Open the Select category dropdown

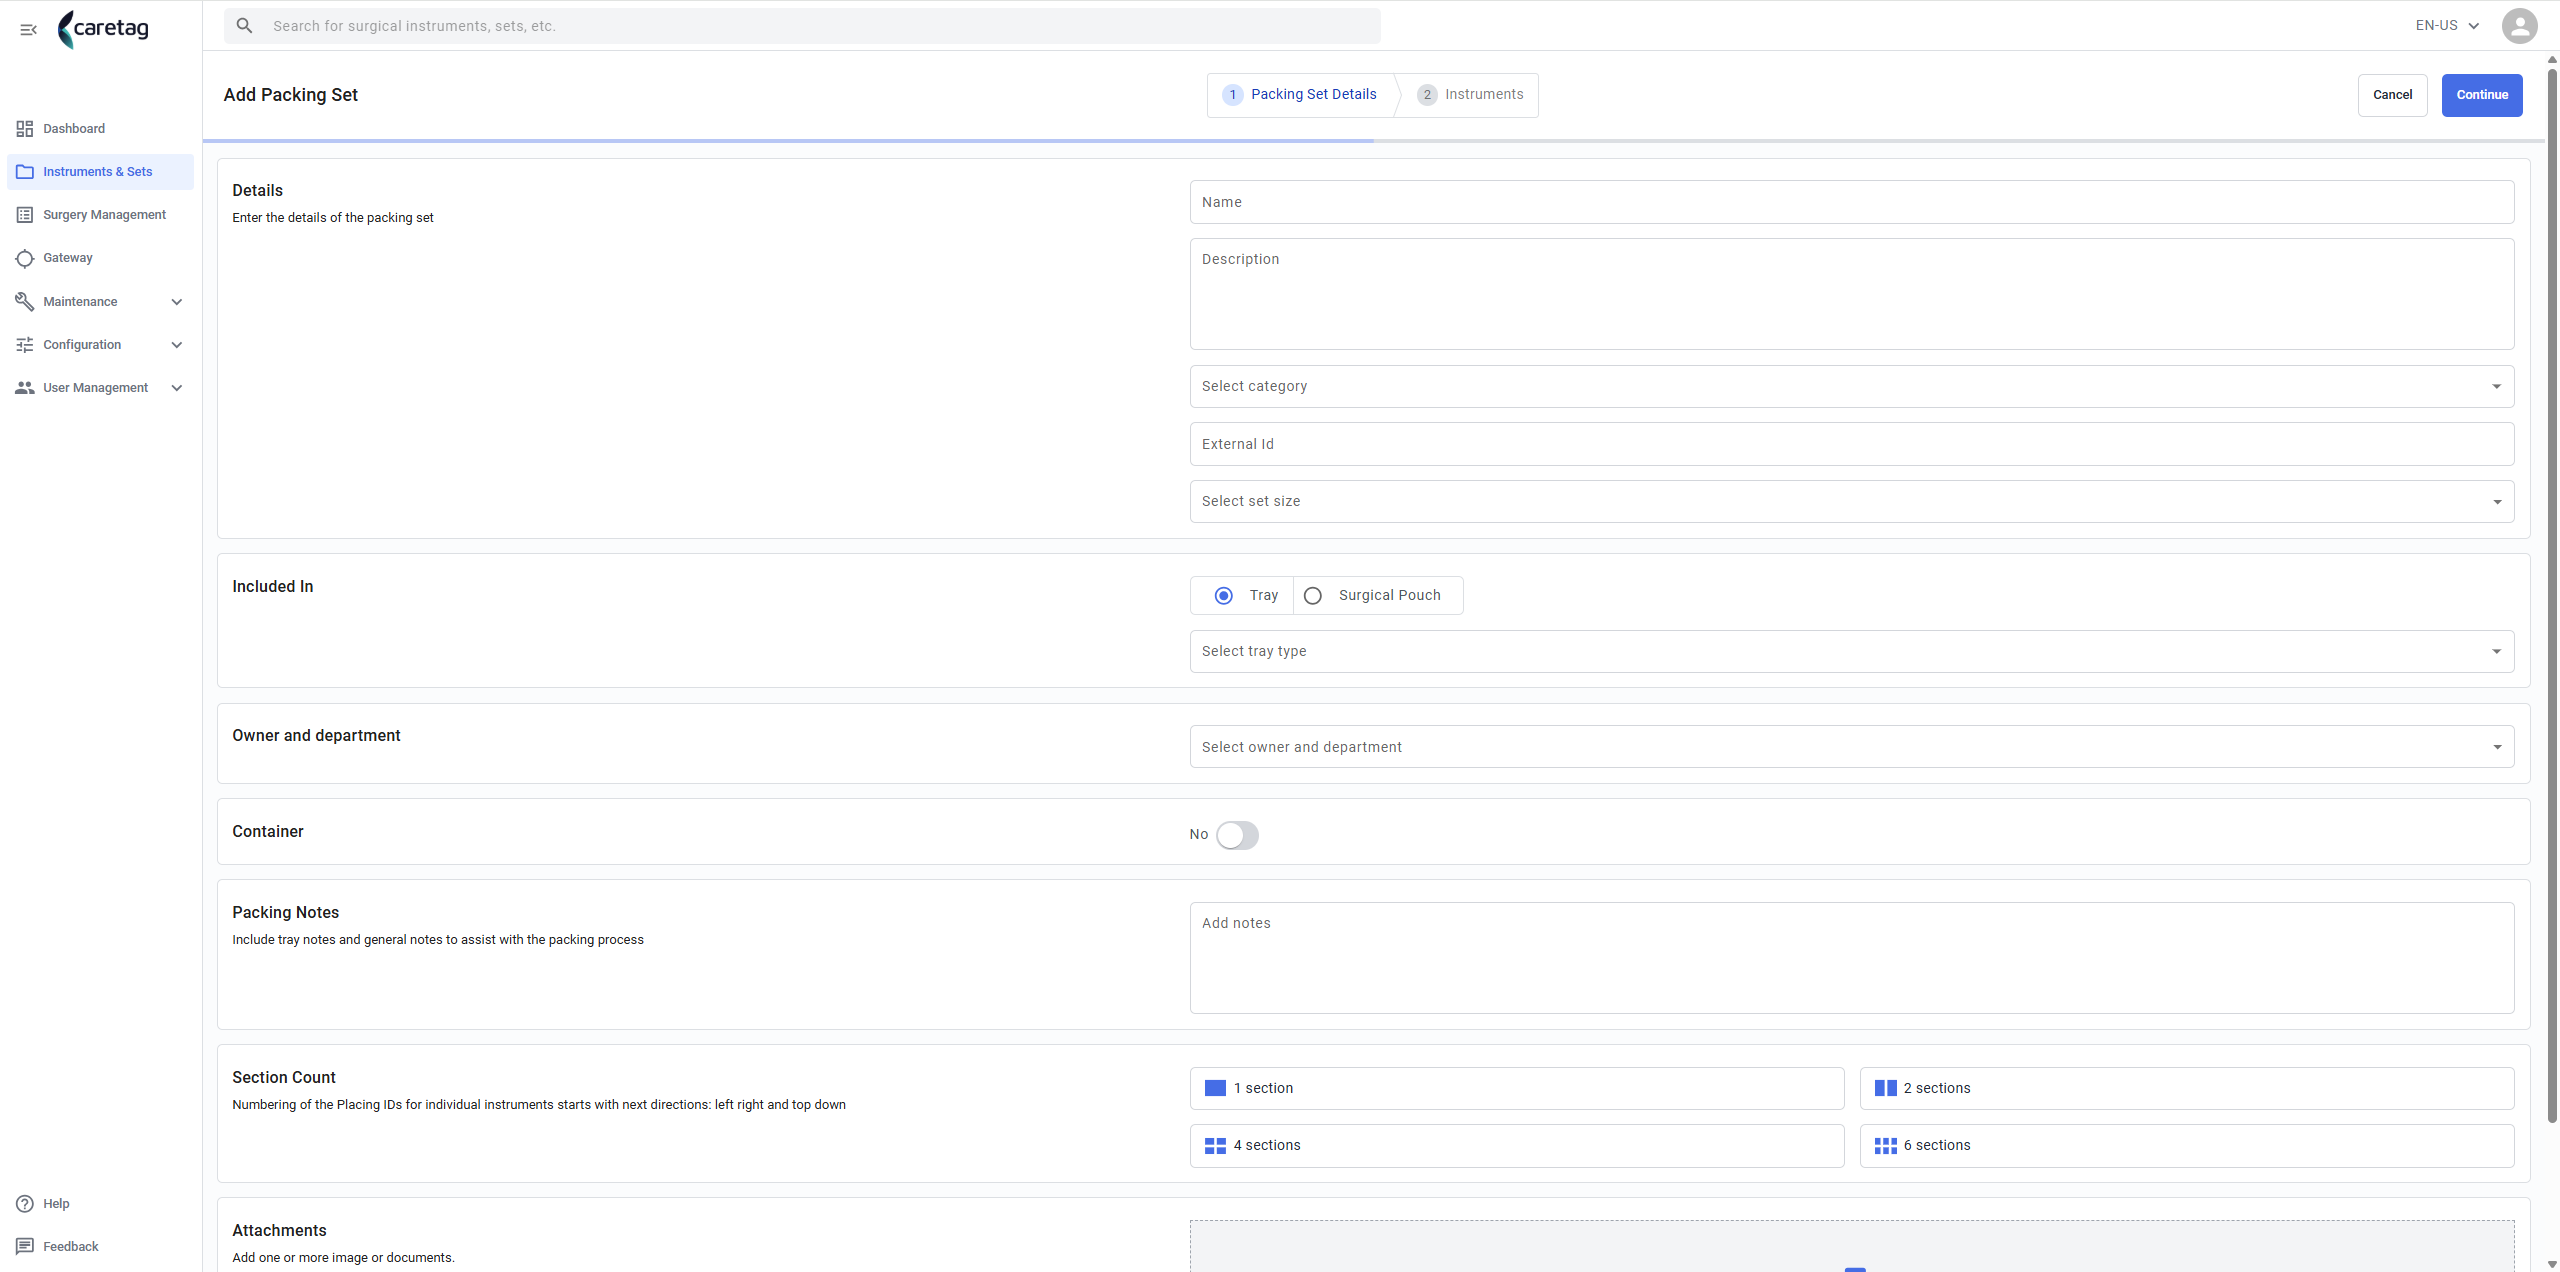1851,387
